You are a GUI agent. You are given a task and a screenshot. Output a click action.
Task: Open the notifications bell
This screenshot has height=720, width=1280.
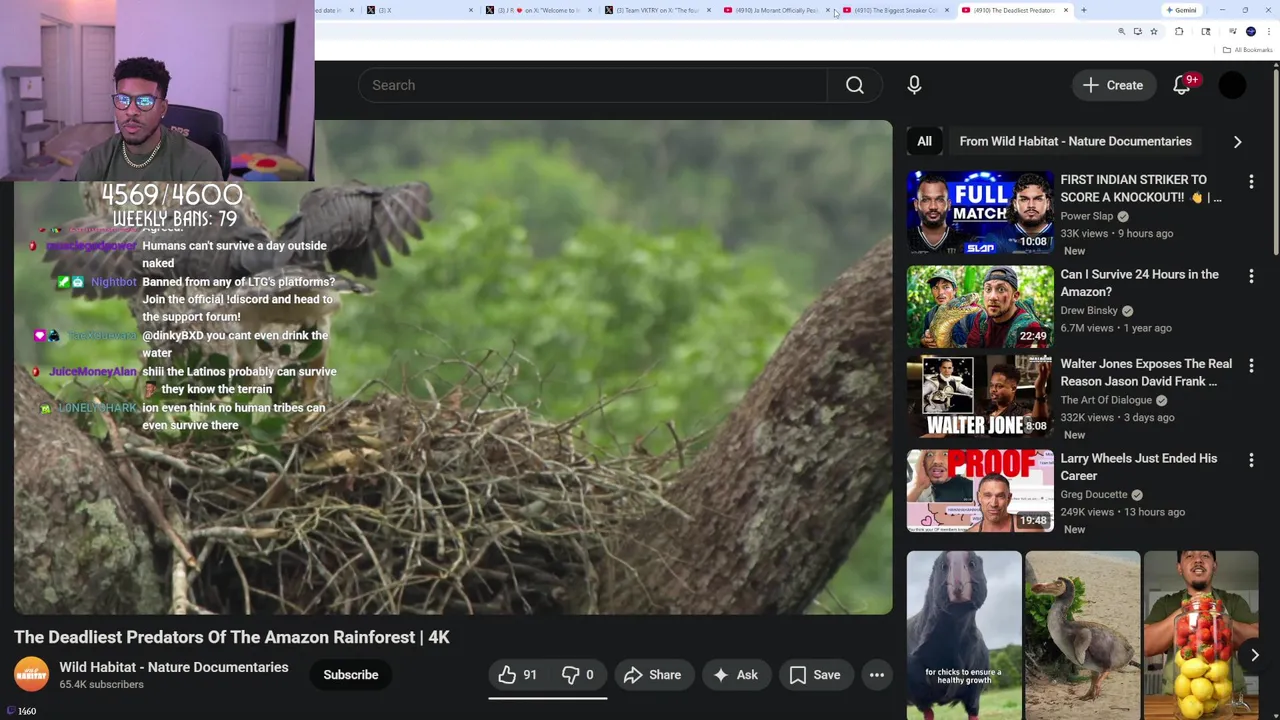1181,85
